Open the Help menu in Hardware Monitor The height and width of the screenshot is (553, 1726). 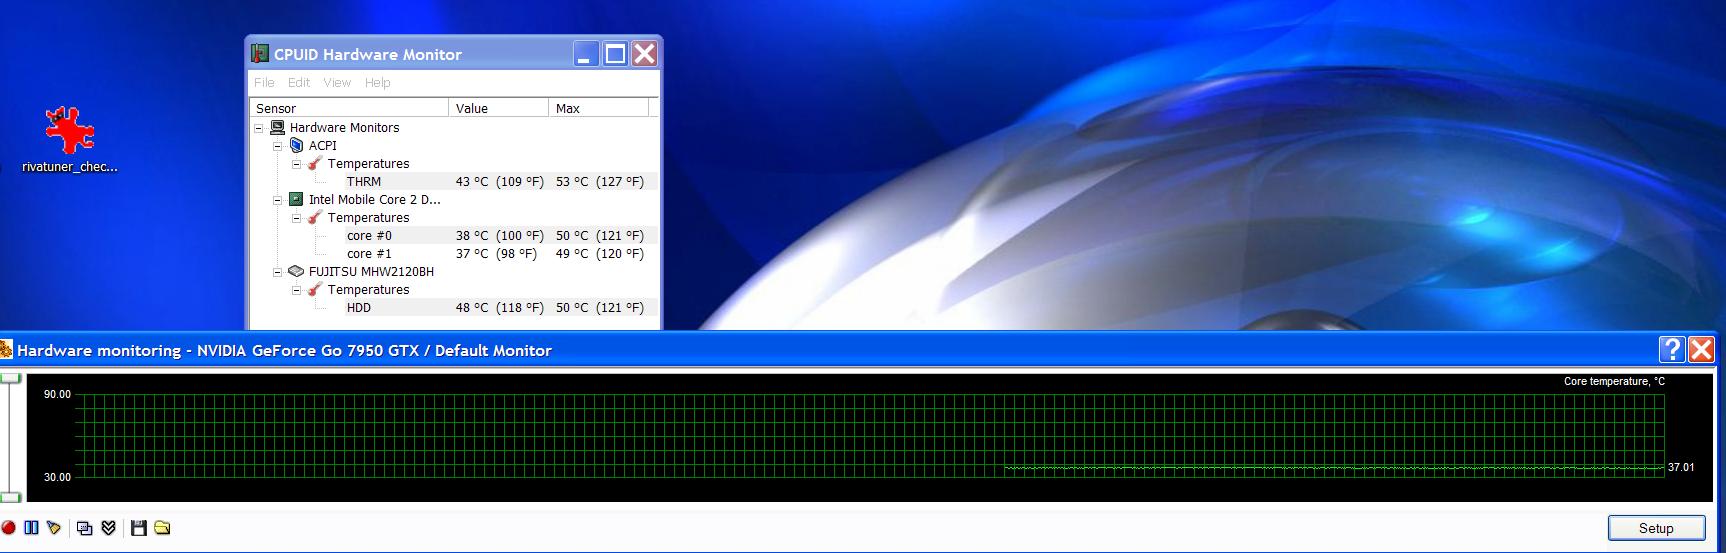coord(377,82)
